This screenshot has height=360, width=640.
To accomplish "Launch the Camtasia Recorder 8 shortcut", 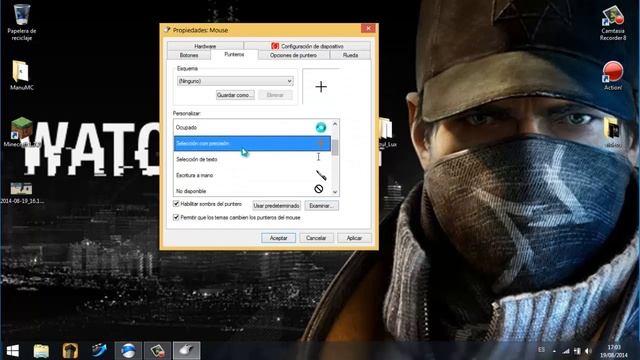I will (613, 23).
